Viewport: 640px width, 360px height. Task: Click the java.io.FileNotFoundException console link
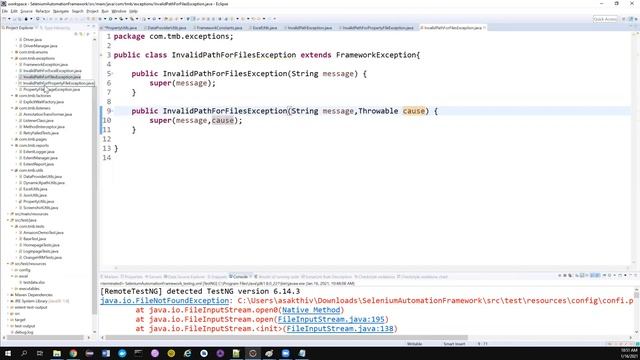click(164, 301)
